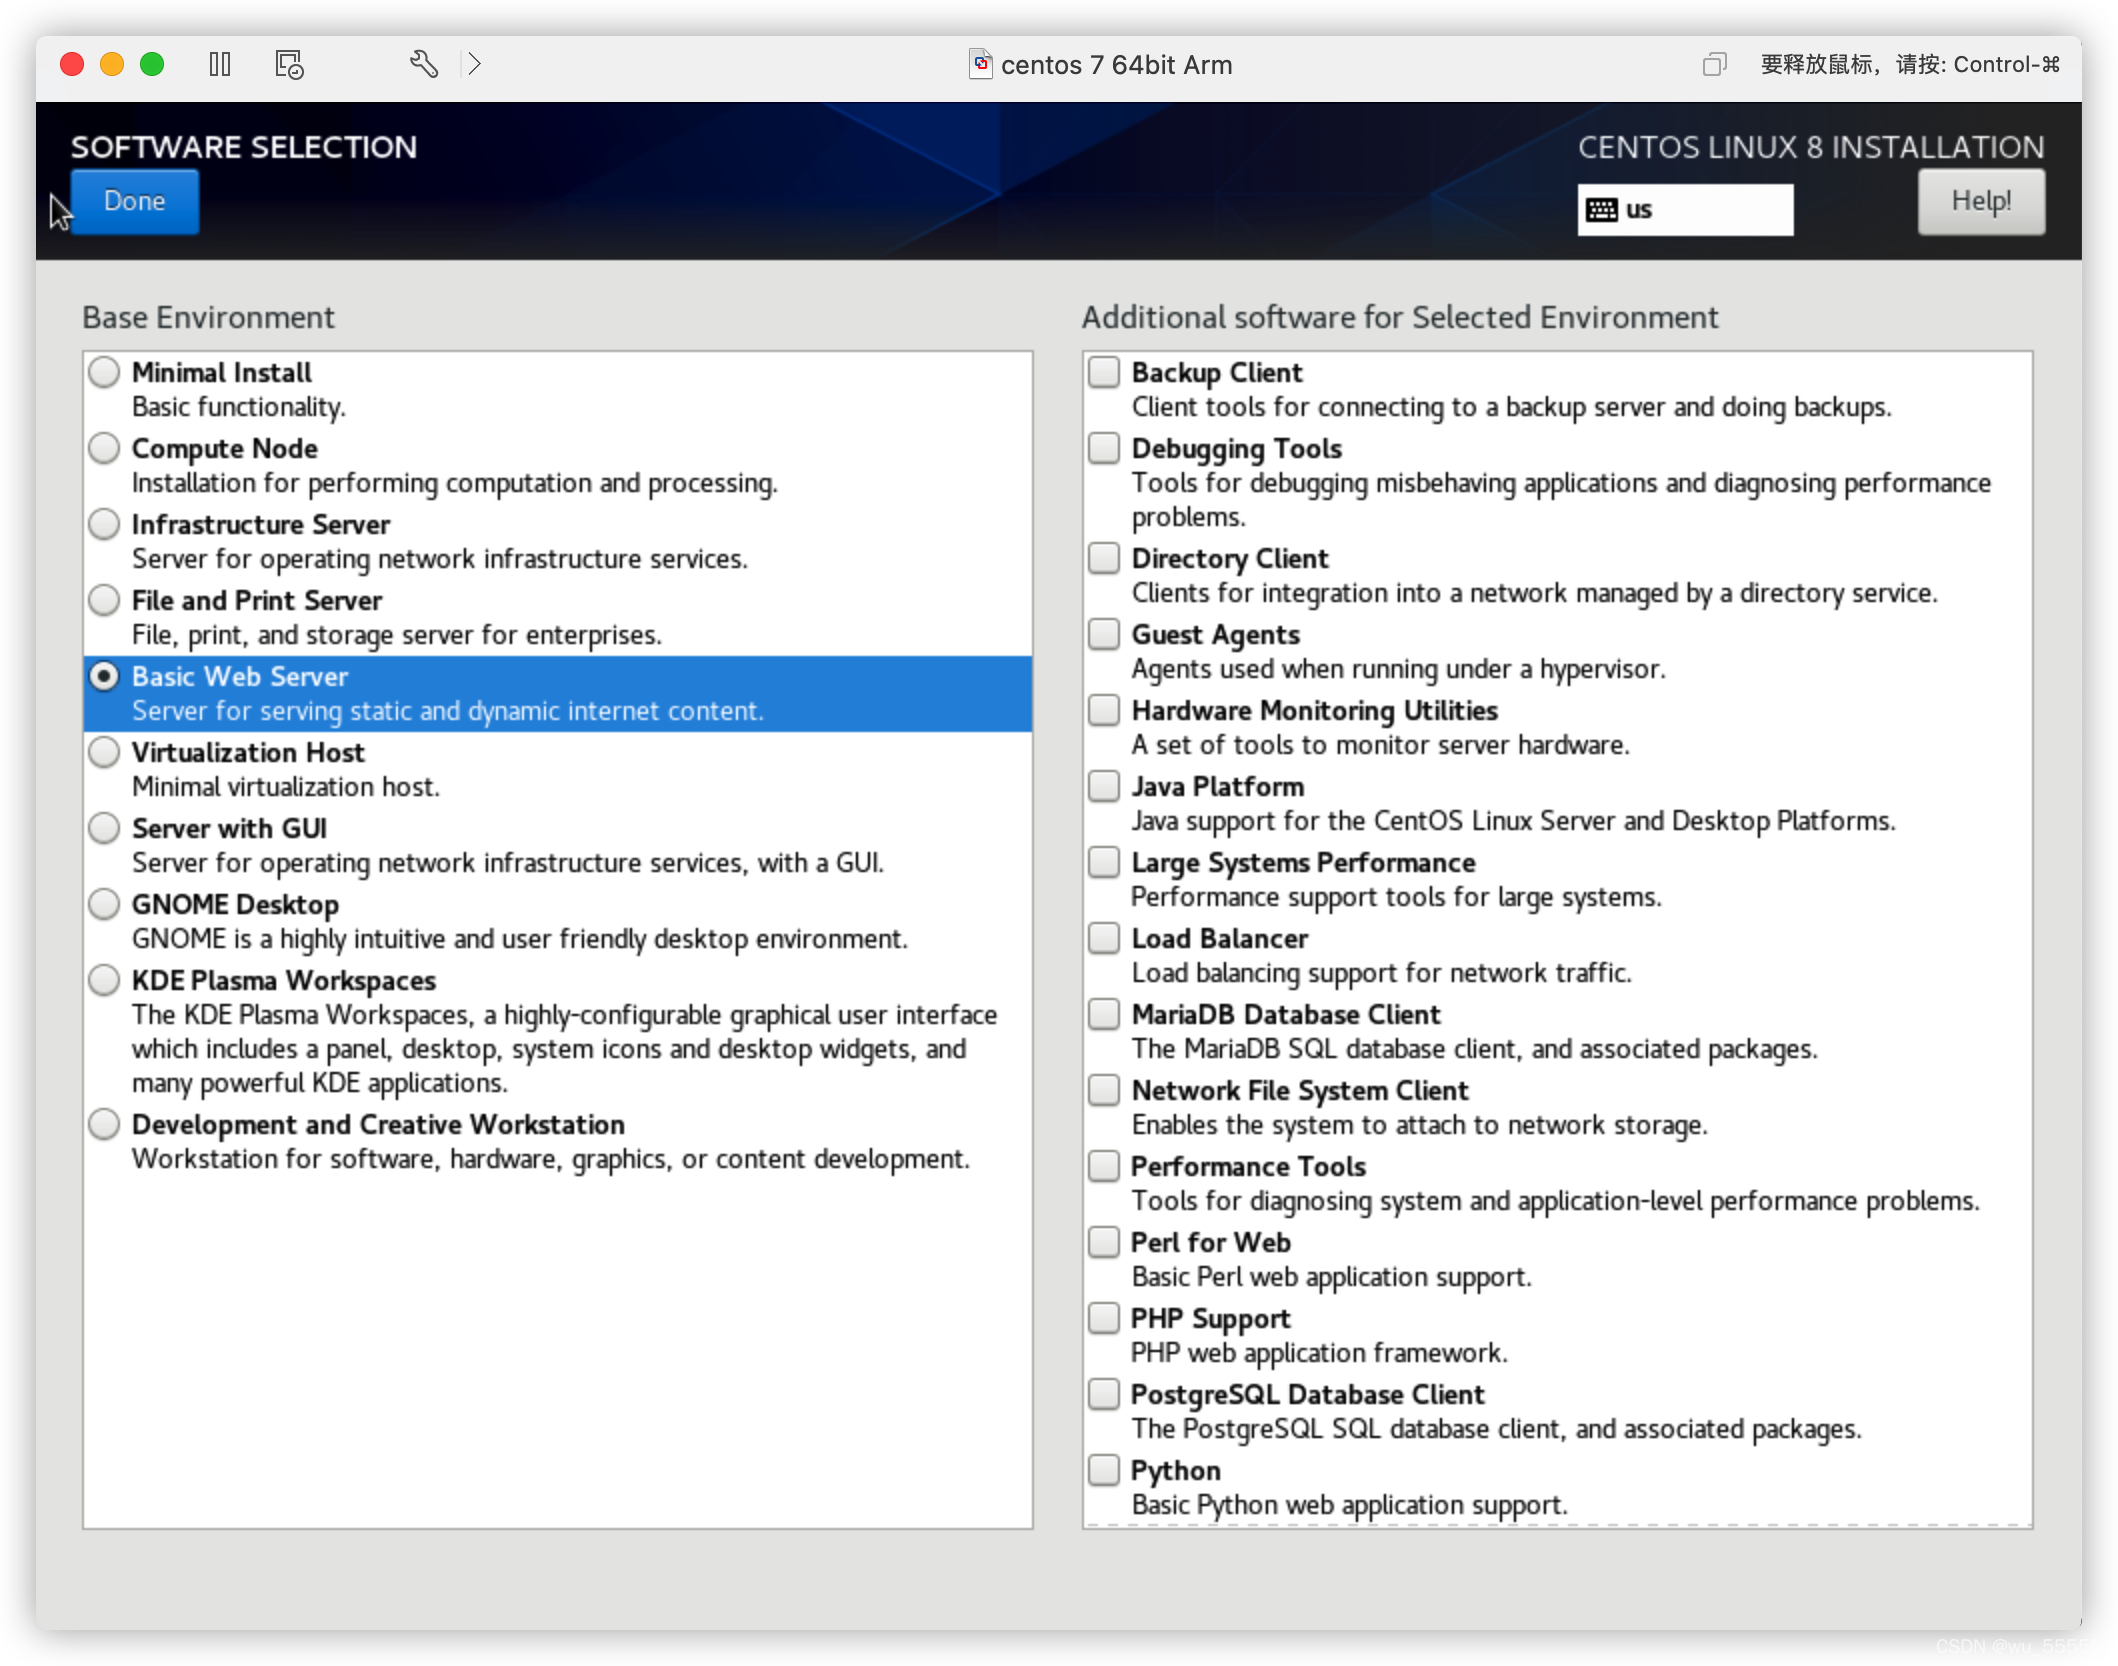Screen dimensions: 2118x1666
Task: Click 'Additional software for Selected Environment' heading
Action: tap(1400, 317)
